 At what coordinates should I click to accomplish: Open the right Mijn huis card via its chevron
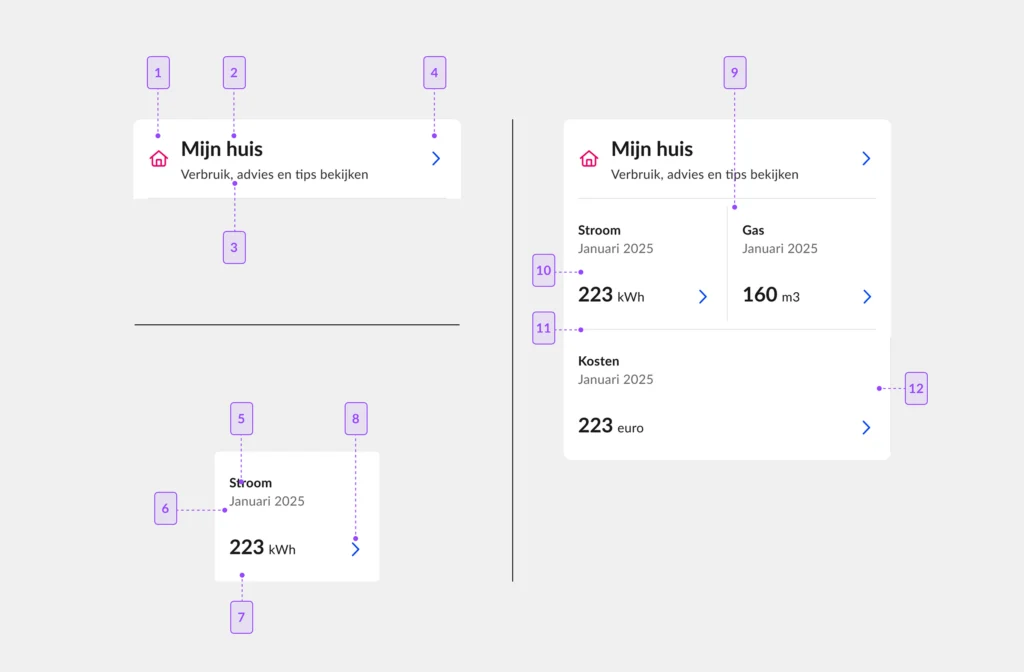[x=866, y=159]
